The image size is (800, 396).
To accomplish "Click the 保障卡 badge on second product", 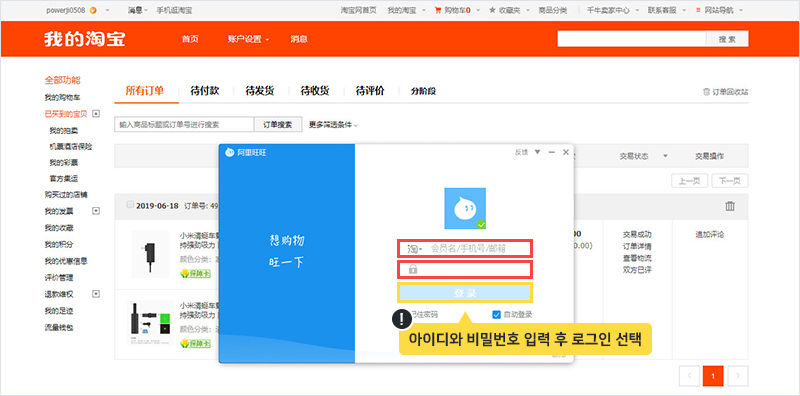I will [195, 343].
